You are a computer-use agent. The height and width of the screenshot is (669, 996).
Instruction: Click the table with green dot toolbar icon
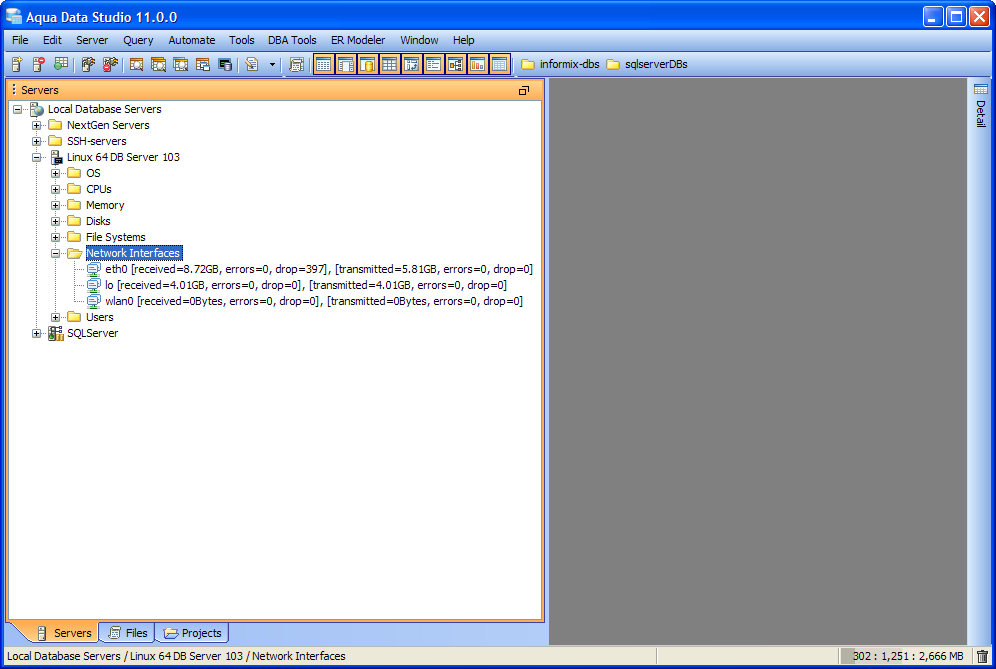click(61, 64)
